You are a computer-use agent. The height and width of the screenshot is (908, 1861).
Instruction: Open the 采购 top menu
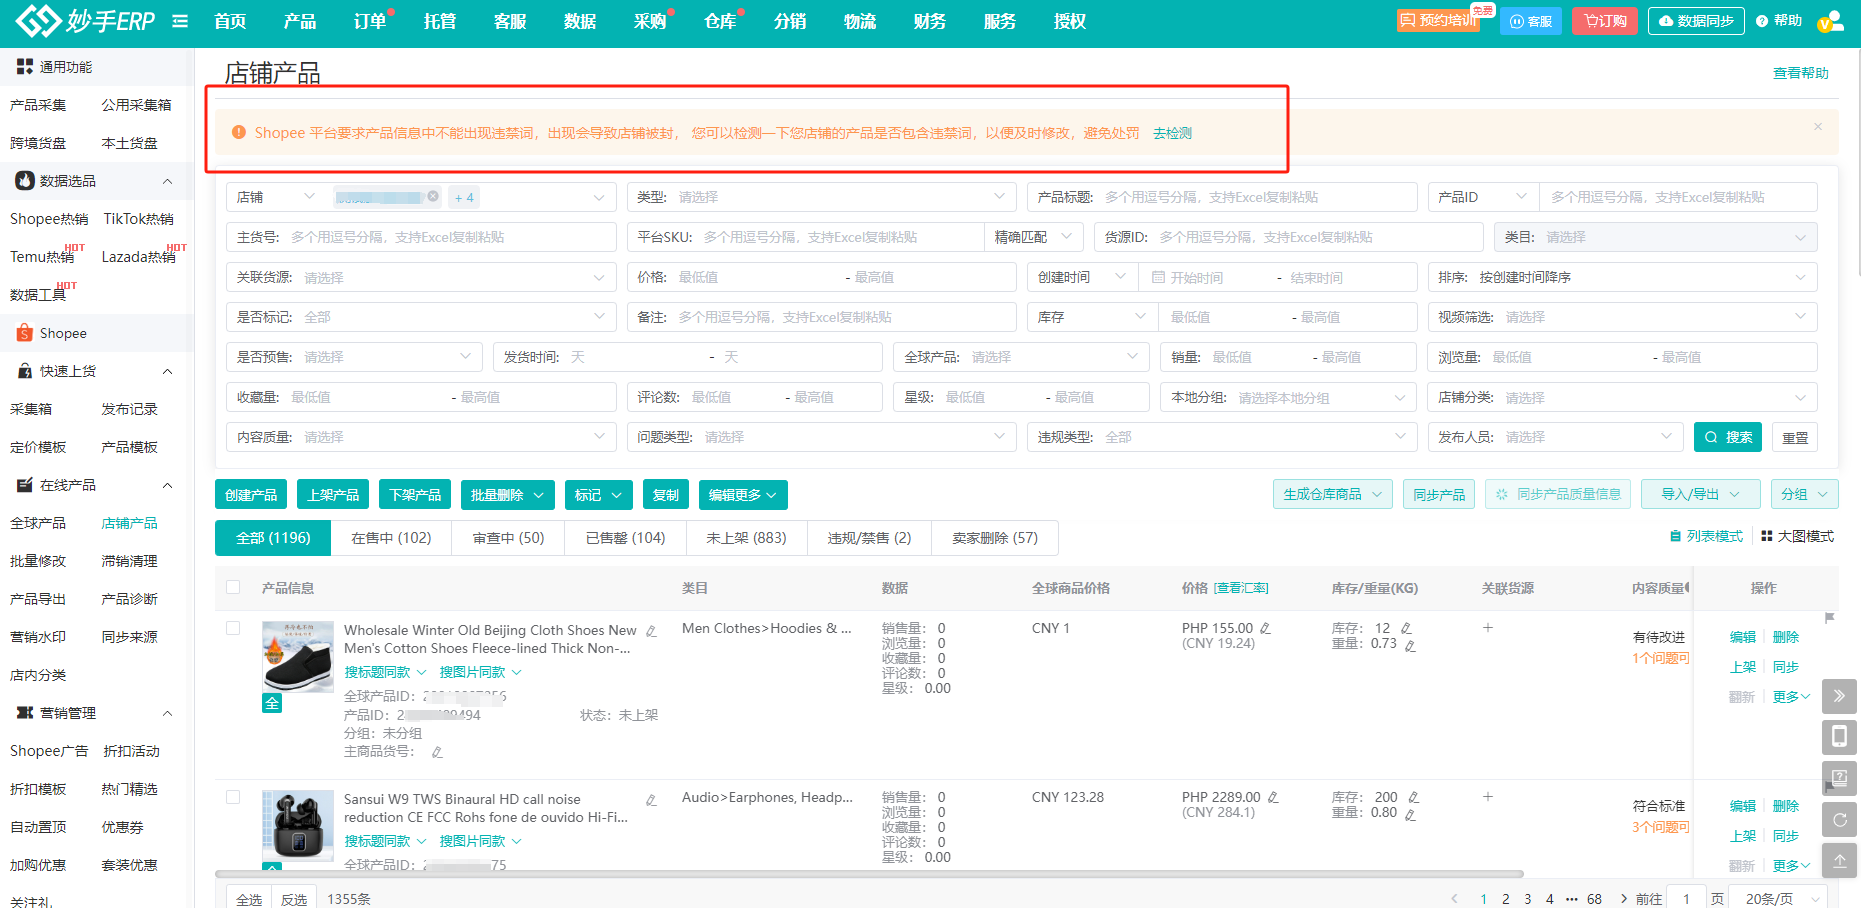click(650, 21)
